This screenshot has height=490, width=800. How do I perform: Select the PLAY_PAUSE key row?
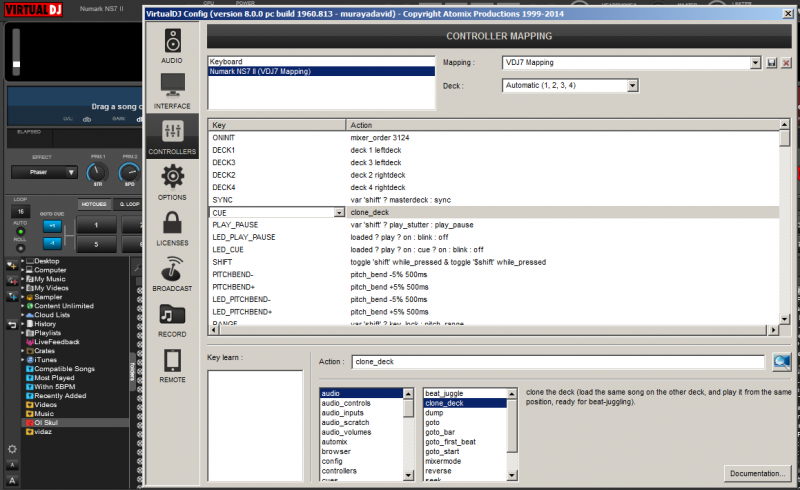(x=493, y=225)
